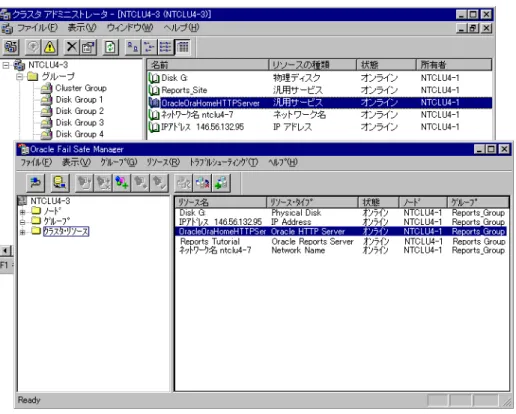
Task: Open the 表示 menu in Cluster Administrator
Action: tap(82, 28)
